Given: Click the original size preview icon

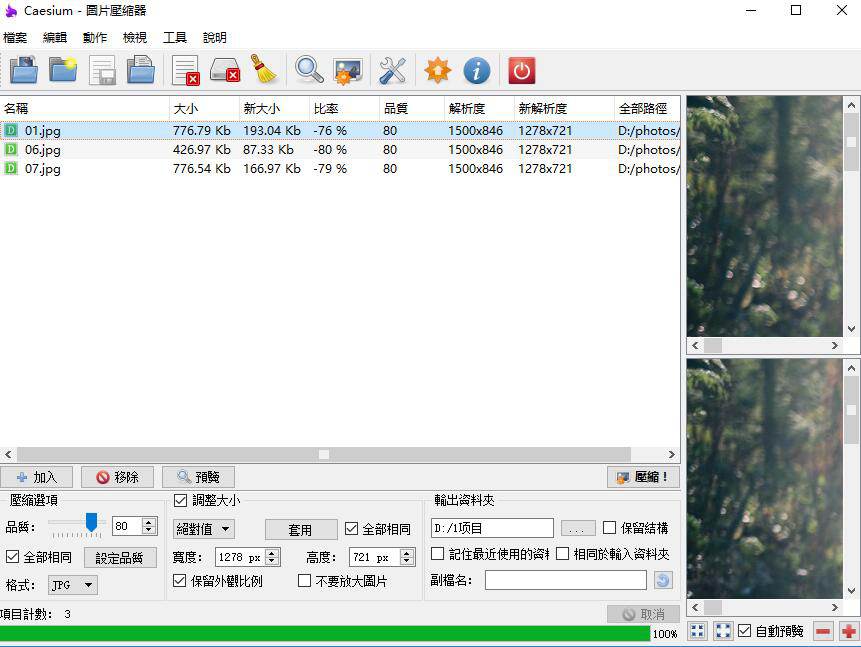Looking at the screenshot, I should (x=723, y=631).
